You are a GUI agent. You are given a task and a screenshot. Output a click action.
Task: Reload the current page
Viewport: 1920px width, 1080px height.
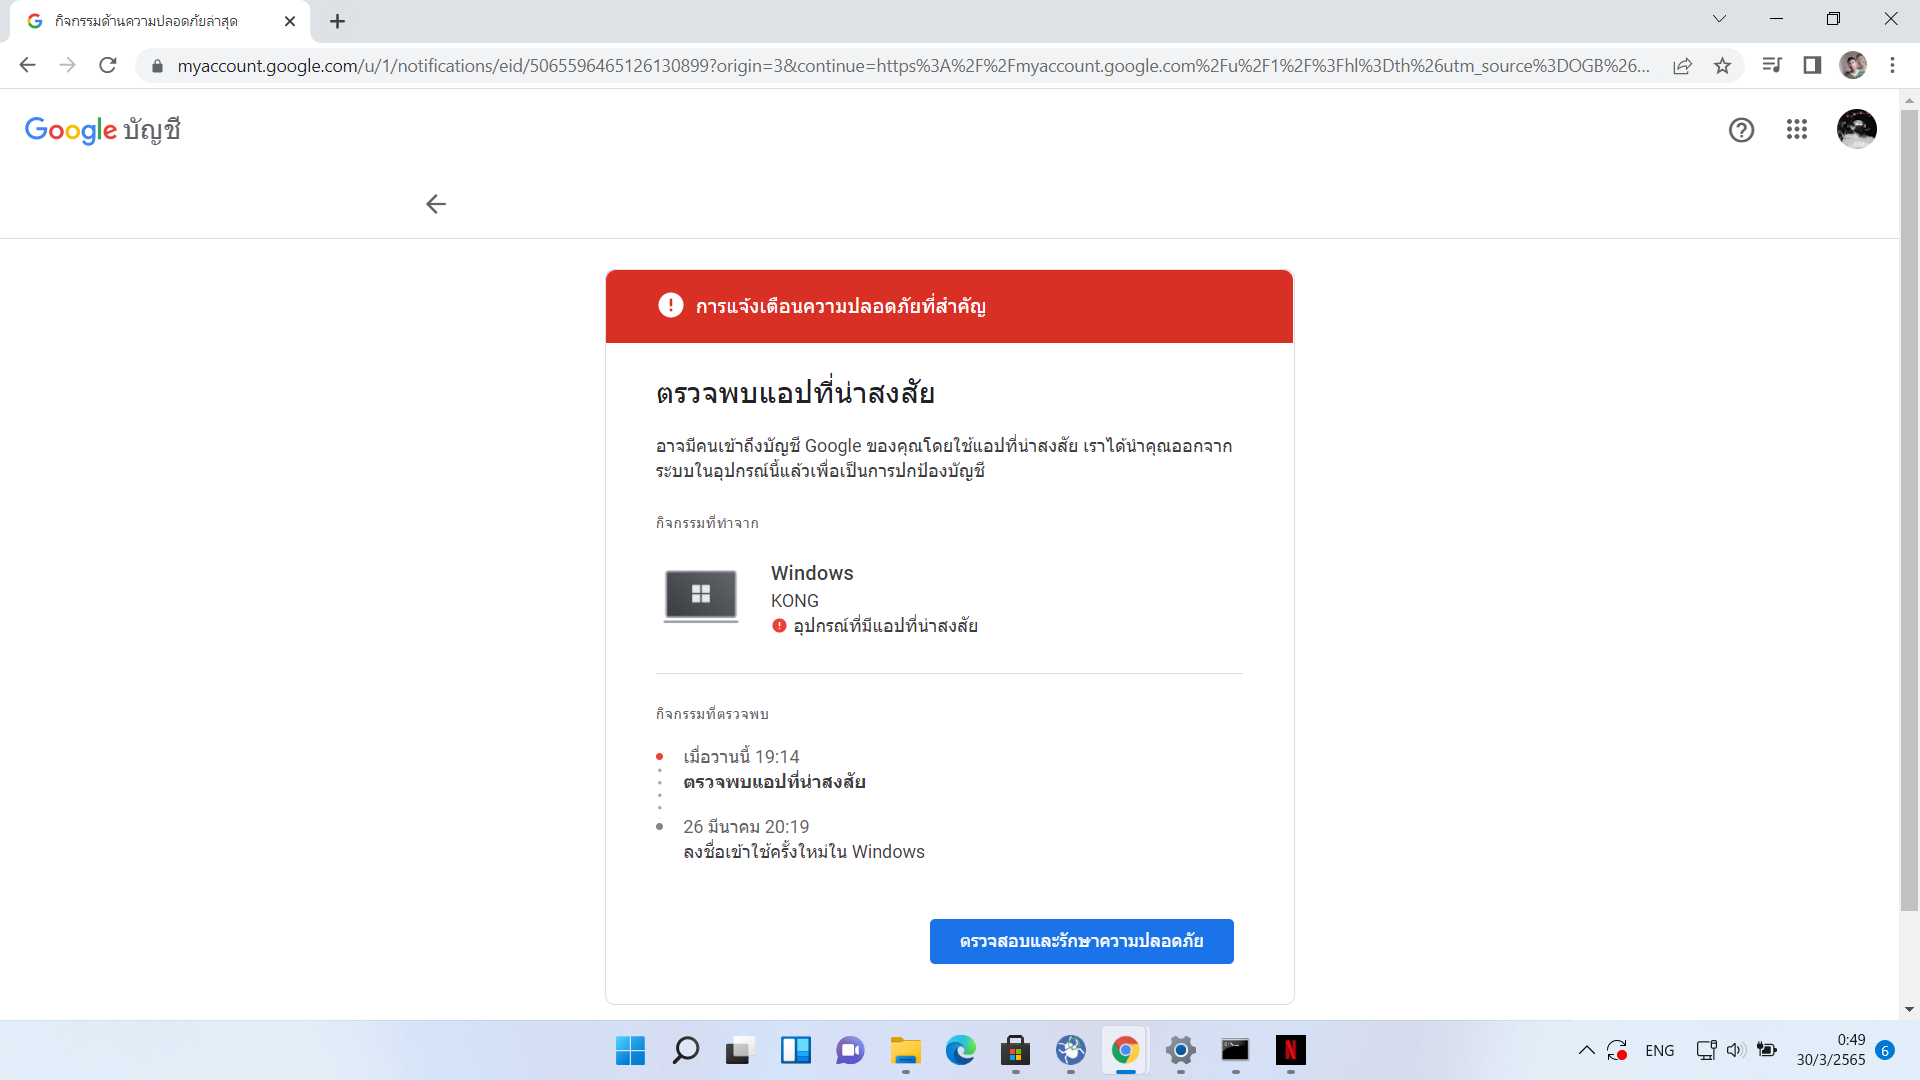pyautogui.click(x=108, y=65)
